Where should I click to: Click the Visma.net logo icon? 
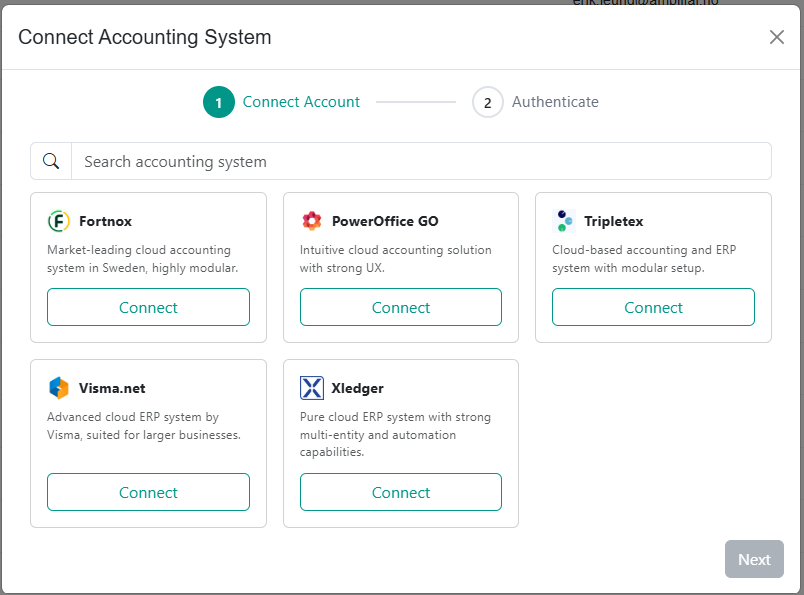[x=59, y=388]
